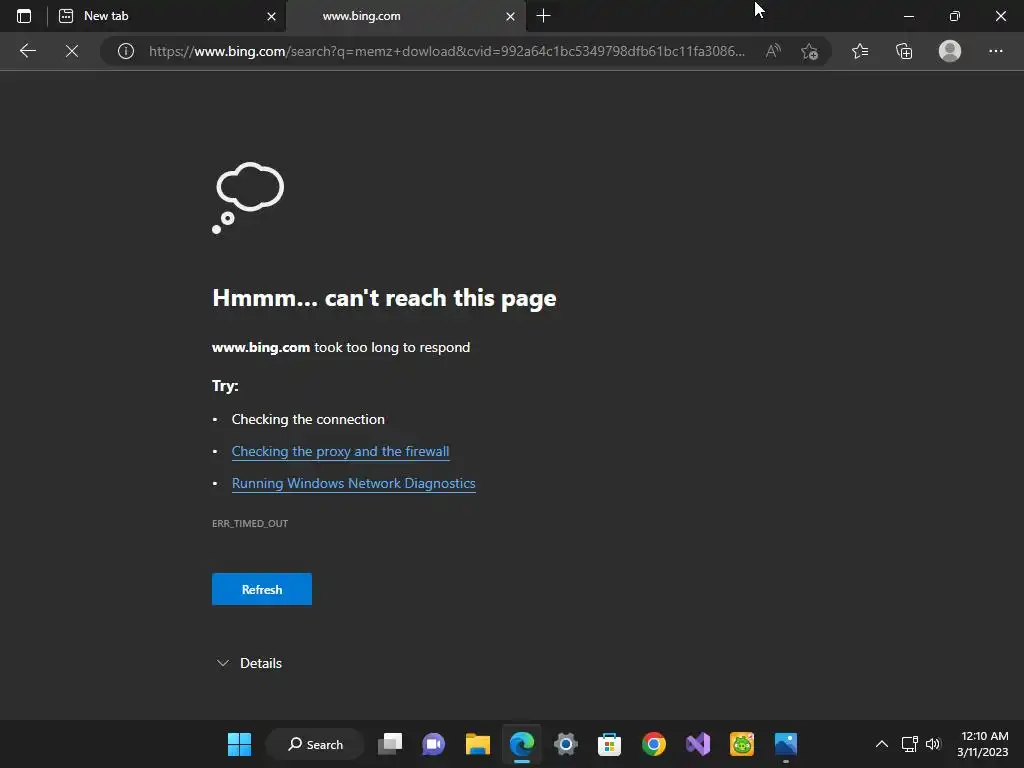Launch Microsoft Store from taskbar
Screen dimensions: 1024x768
[609, 744]
